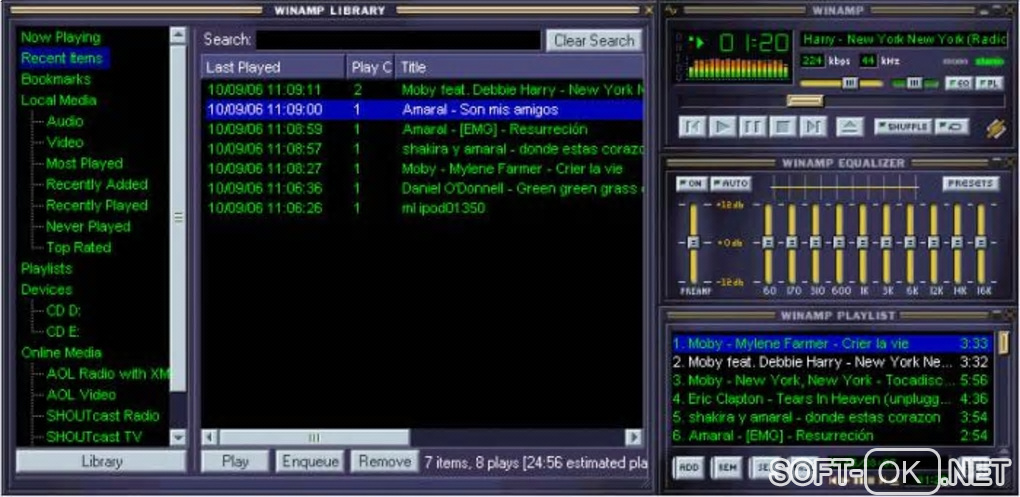Open Top Rated view

click(78, 247)
